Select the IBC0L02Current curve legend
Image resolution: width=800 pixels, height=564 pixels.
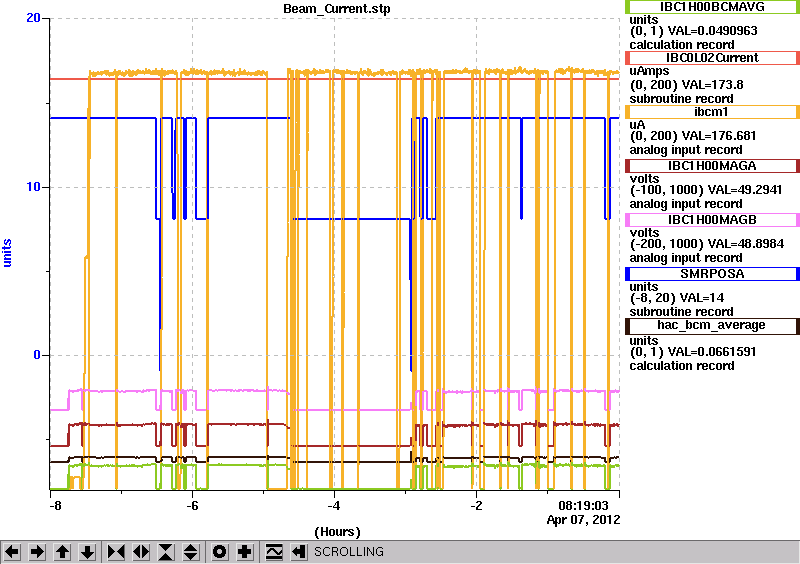tap(712, 58)
